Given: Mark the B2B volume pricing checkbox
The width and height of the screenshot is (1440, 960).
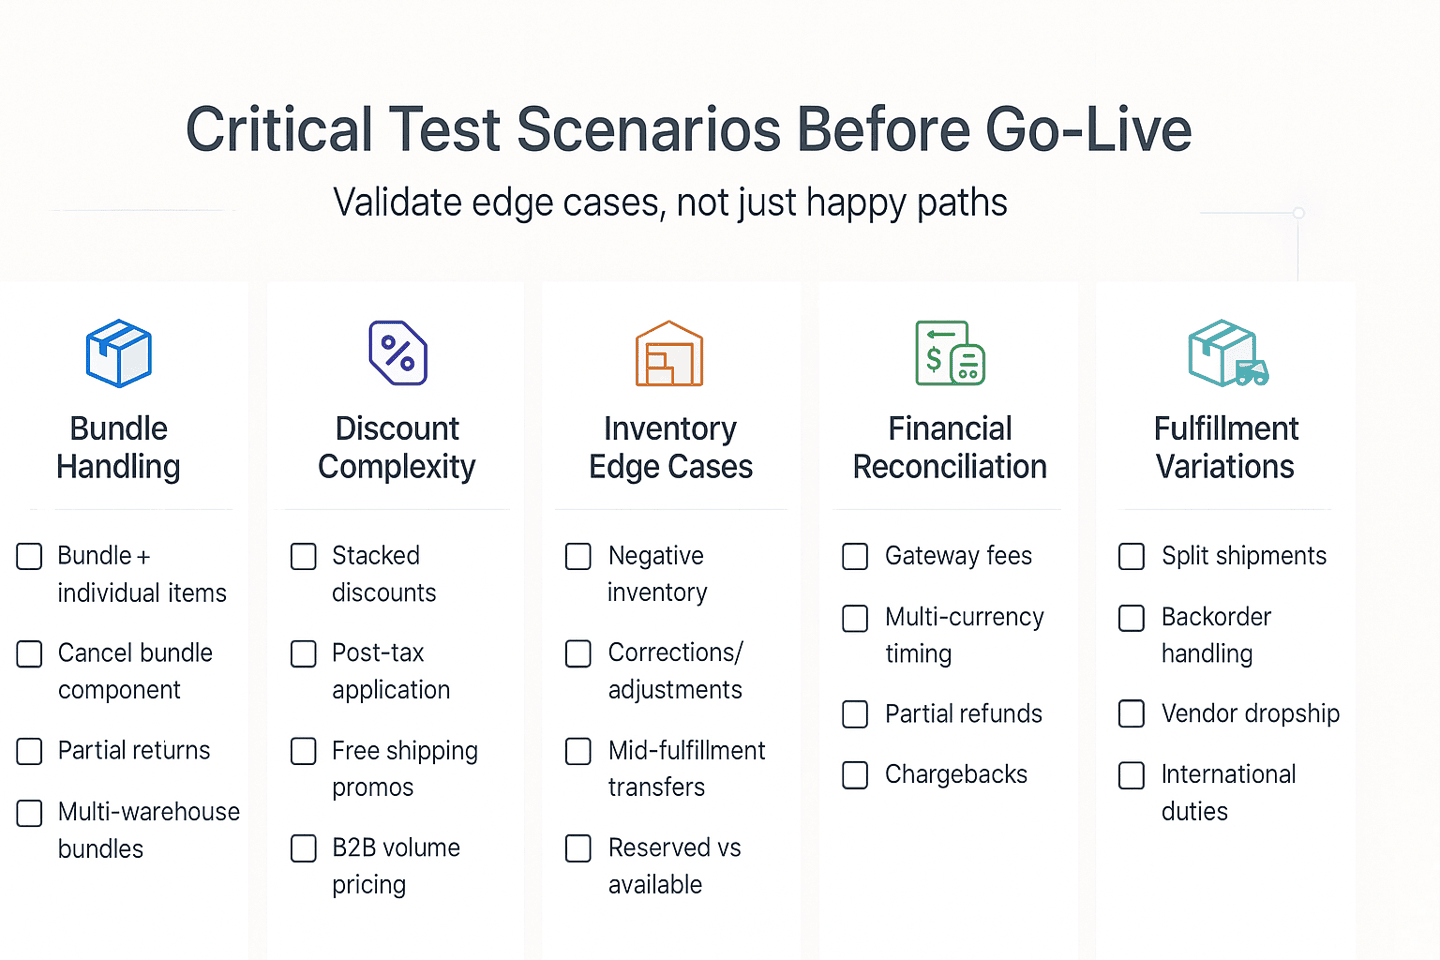Looking at the screenshot, I should click(x=304, y=848).
